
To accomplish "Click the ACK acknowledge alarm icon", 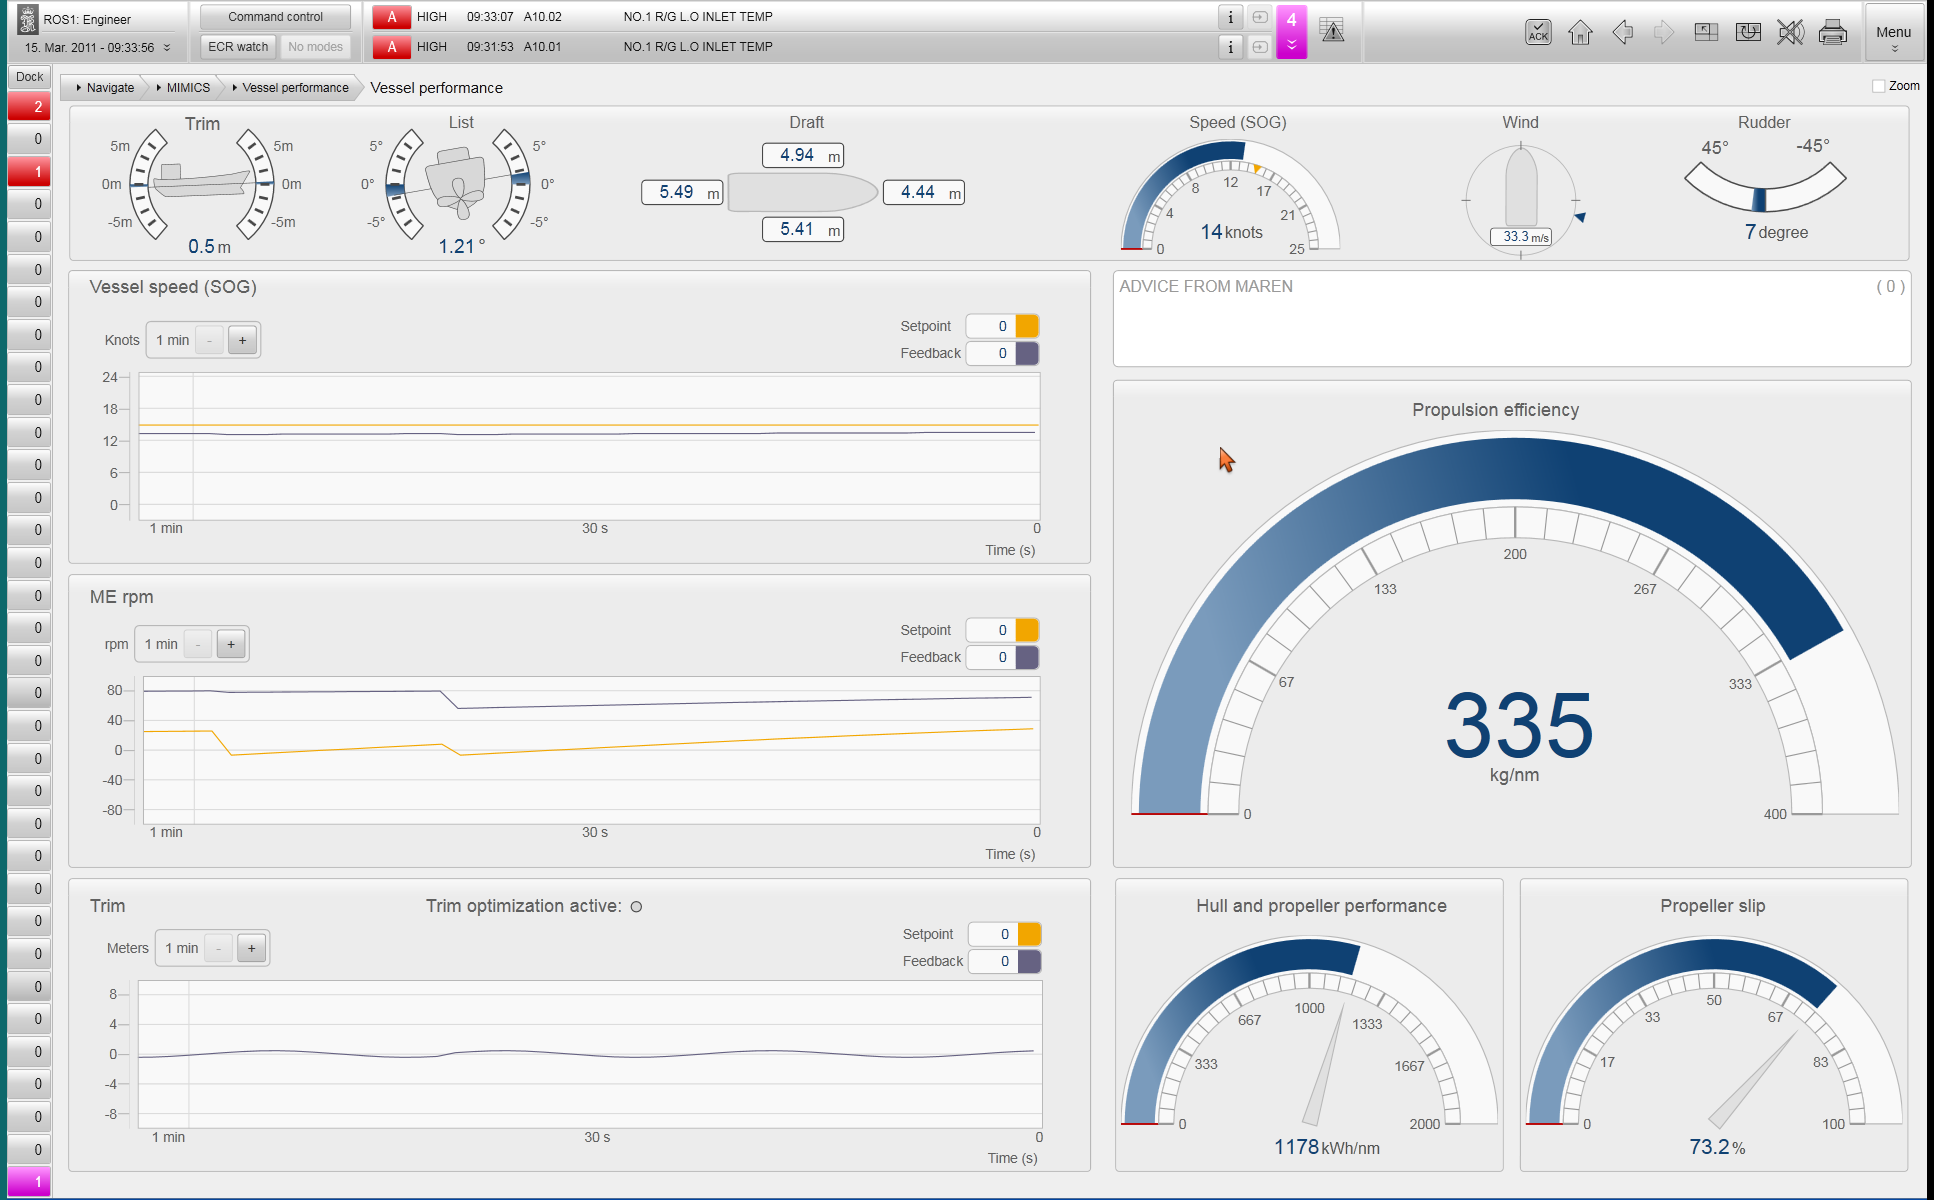I will point(1538,32).
